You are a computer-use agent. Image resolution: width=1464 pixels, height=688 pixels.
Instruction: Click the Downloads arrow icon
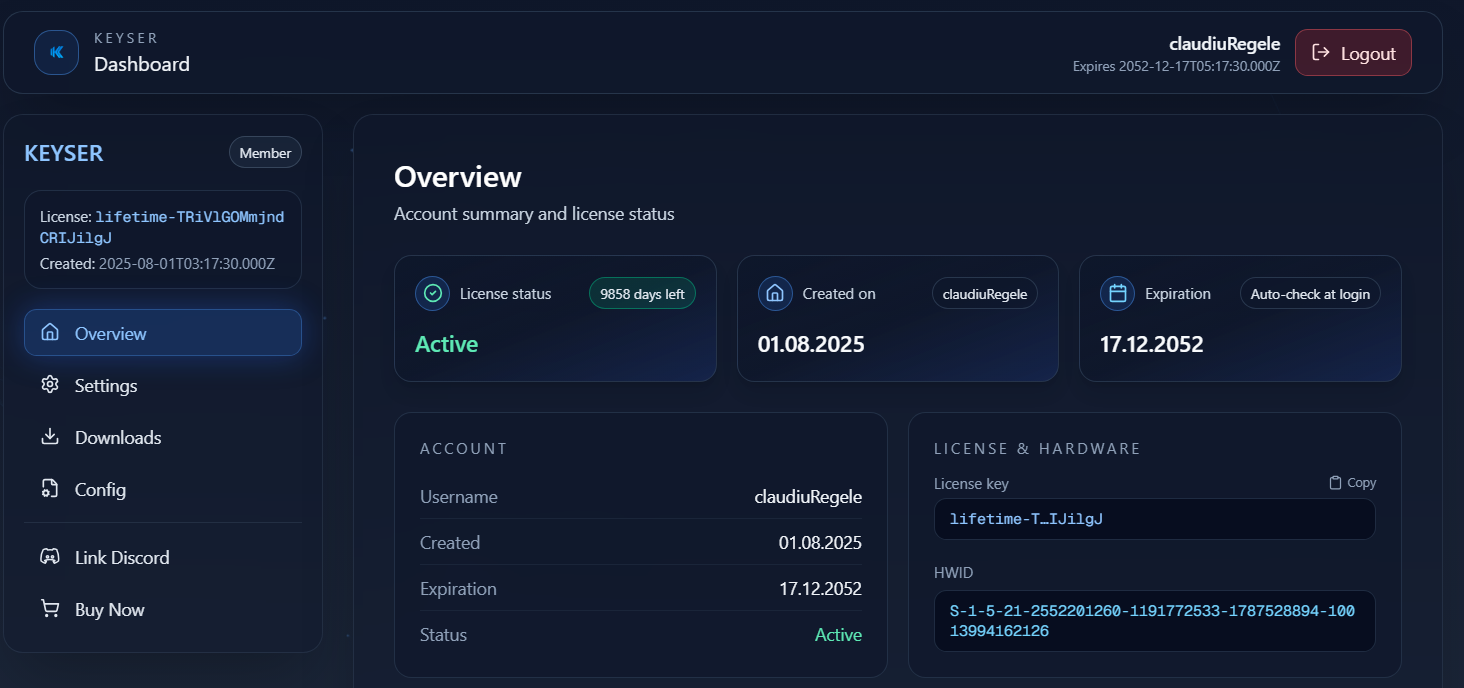point(49,437)
